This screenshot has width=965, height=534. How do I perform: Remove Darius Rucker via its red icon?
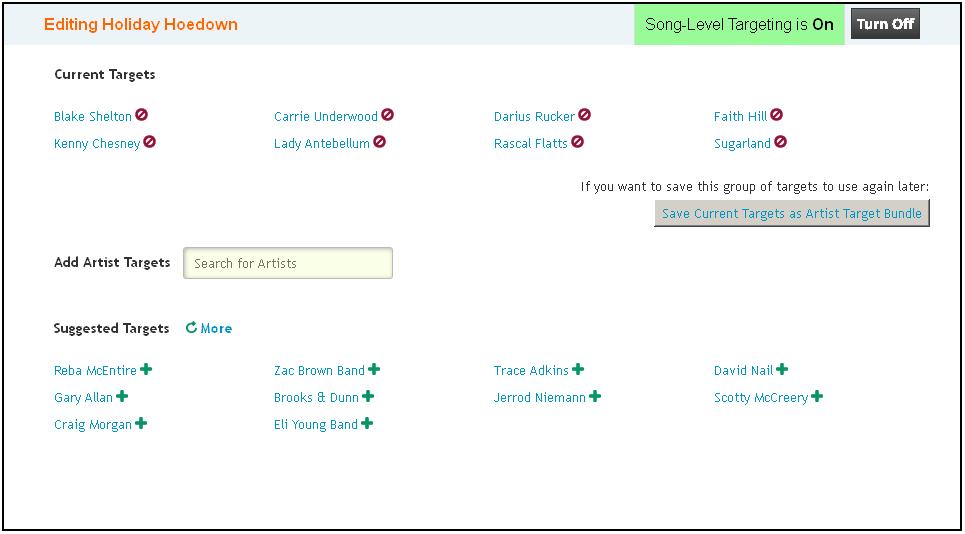click(x=584, y=114)
